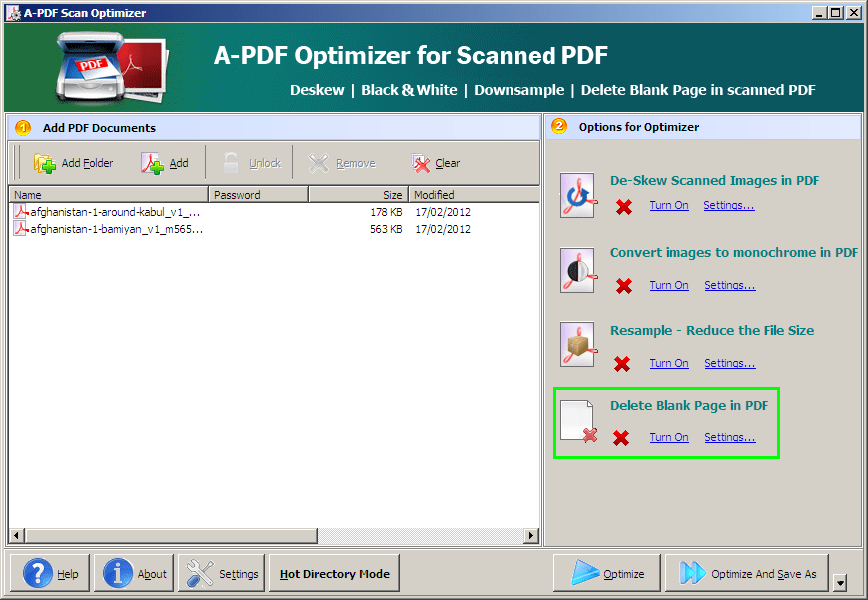The width and height of the screenshot is (868, 600).
Task: Close the A-PDF Scan Optimizer window
Action: pos(854,13)
